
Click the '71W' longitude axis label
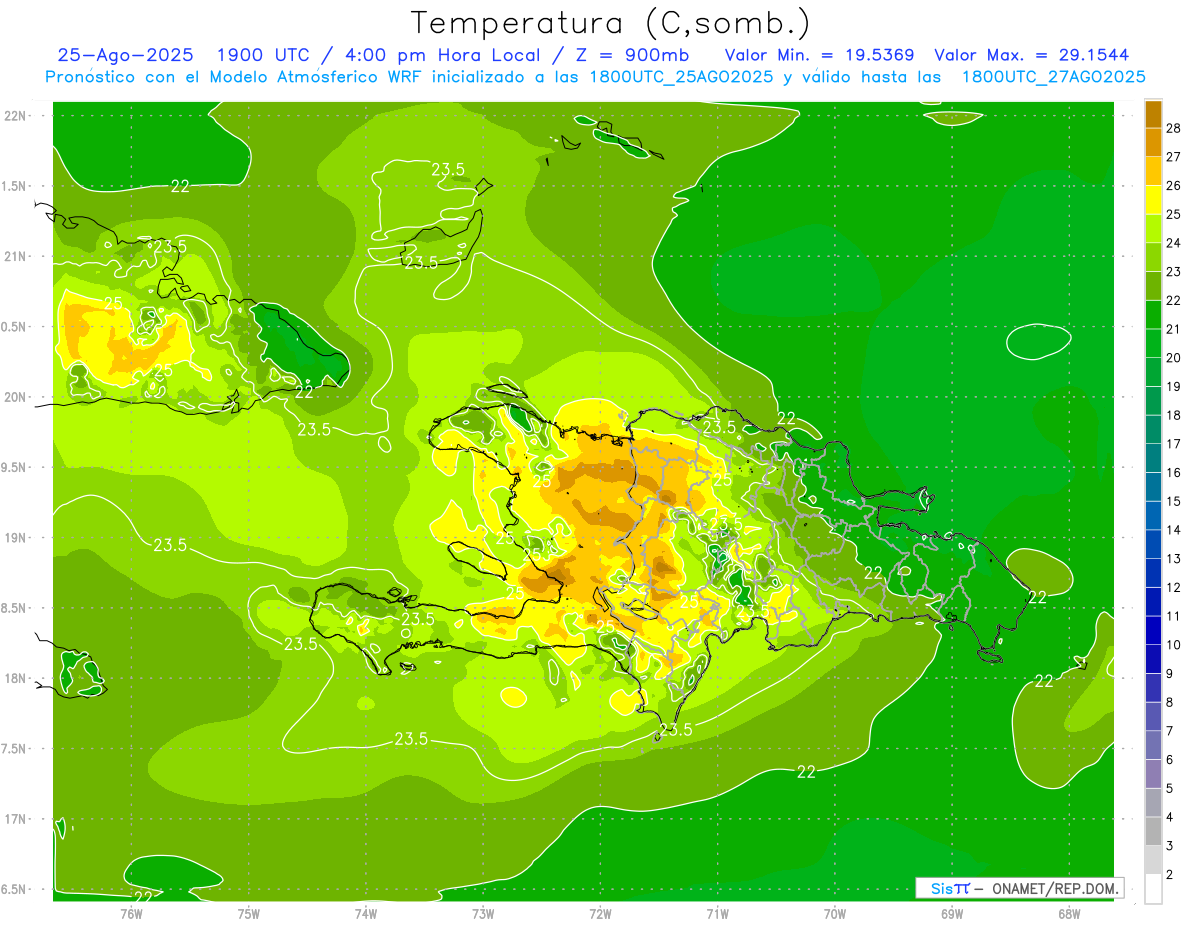[x=717, y=913]
